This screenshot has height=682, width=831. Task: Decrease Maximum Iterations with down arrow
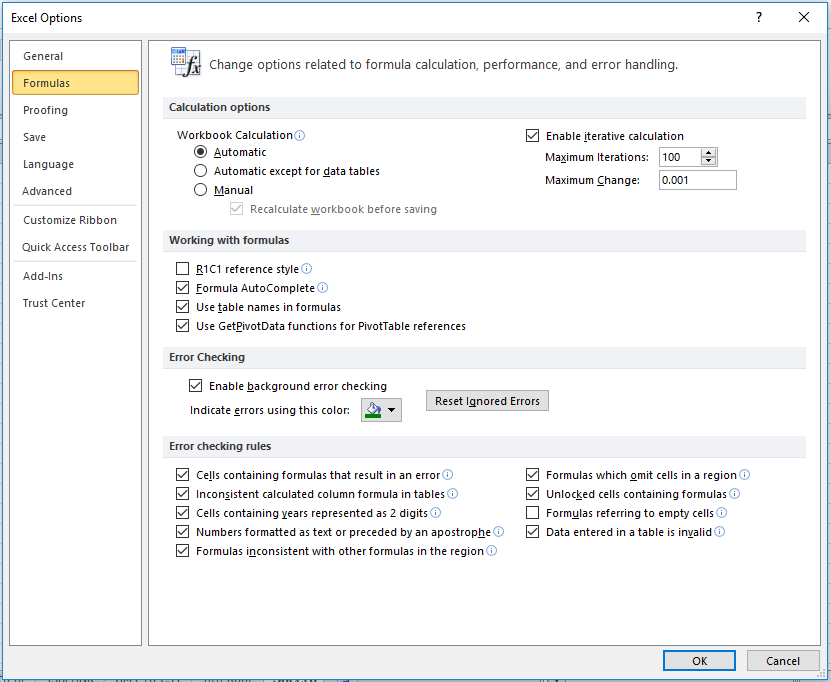click(x=708, y=161)
